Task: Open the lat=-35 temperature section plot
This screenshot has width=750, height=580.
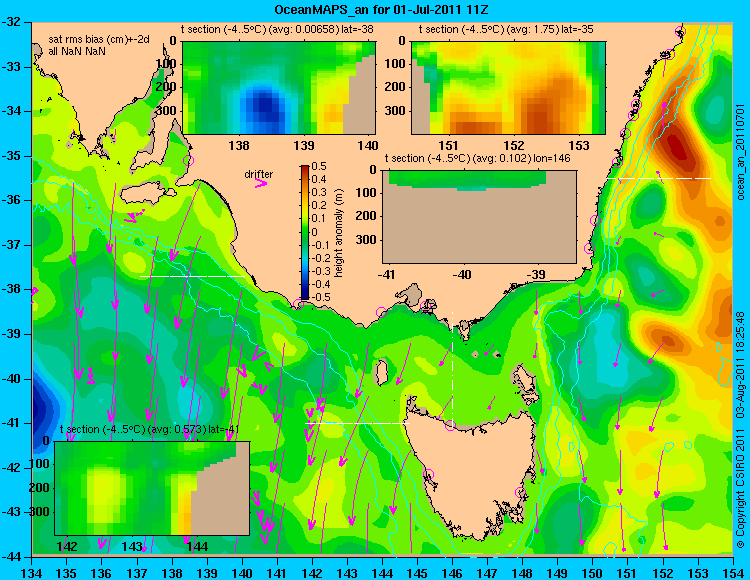Action: (508, 88)
